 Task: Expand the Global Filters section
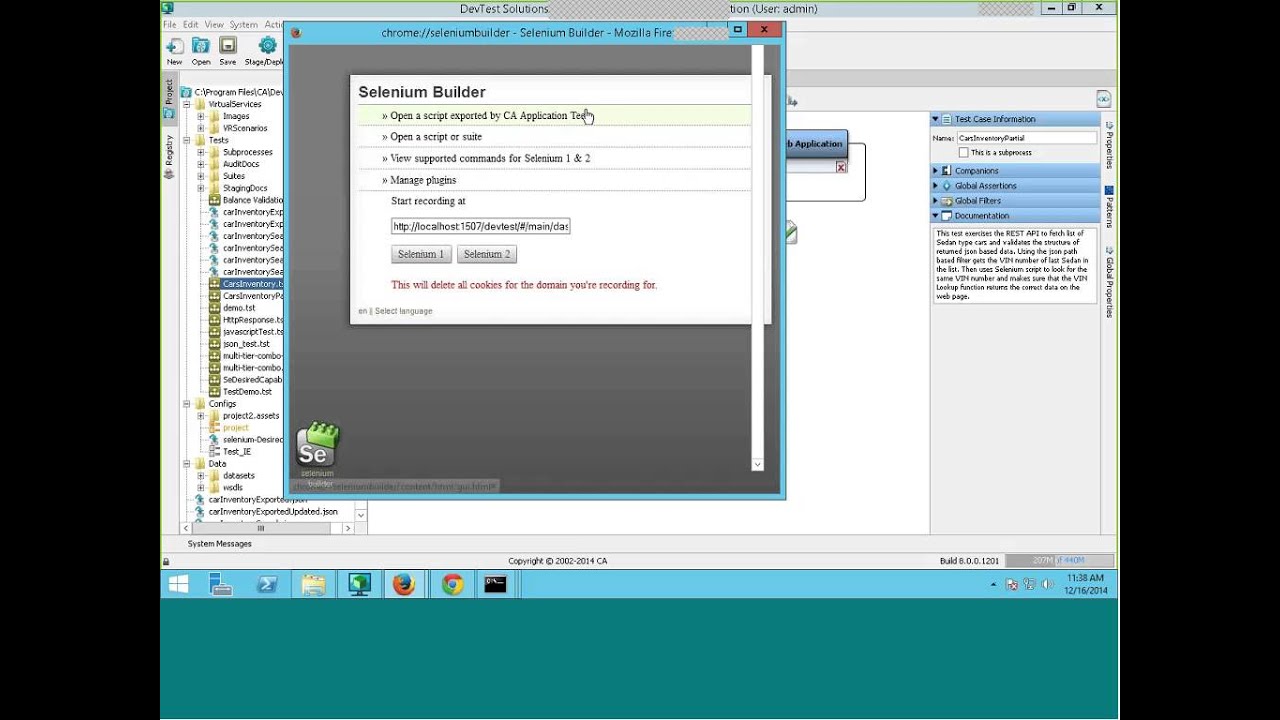(x=936, y=201)
